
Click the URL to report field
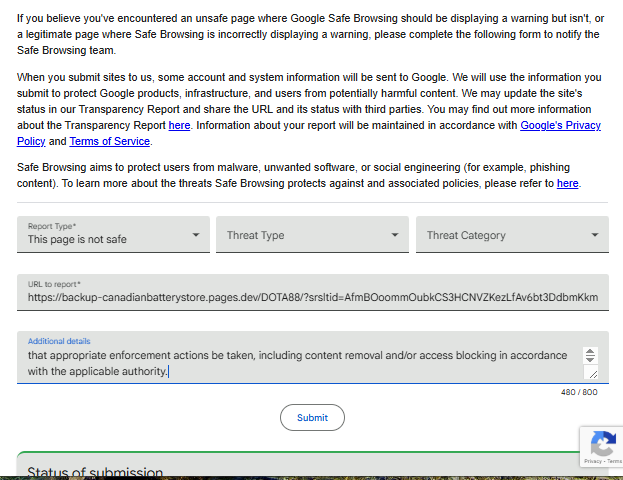pos(313,292)
